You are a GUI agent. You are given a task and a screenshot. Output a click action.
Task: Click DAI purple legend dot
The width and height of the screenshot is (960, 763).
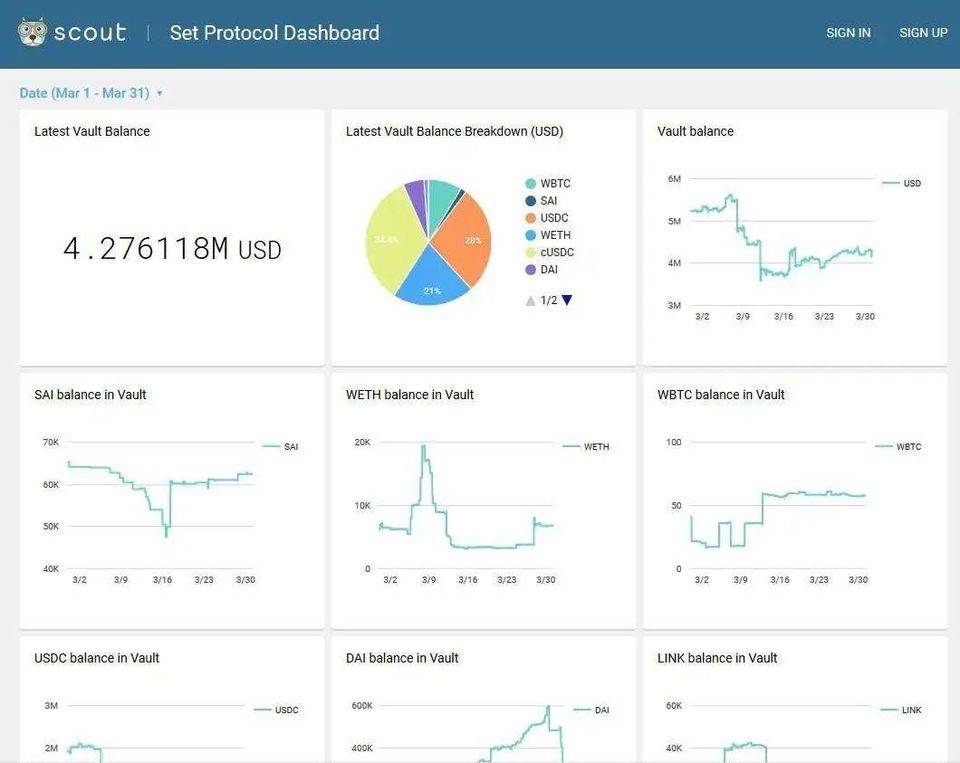(x=531, y=270)
